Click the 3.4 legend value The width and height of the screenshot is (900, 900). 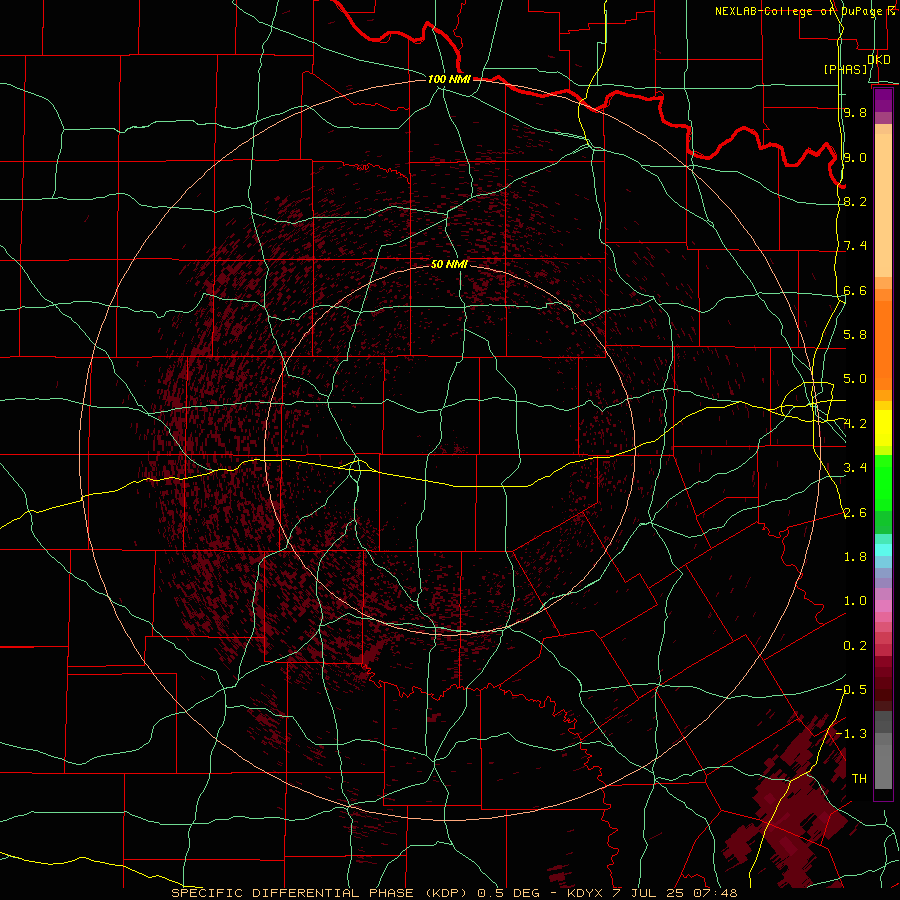click(855, 468)
